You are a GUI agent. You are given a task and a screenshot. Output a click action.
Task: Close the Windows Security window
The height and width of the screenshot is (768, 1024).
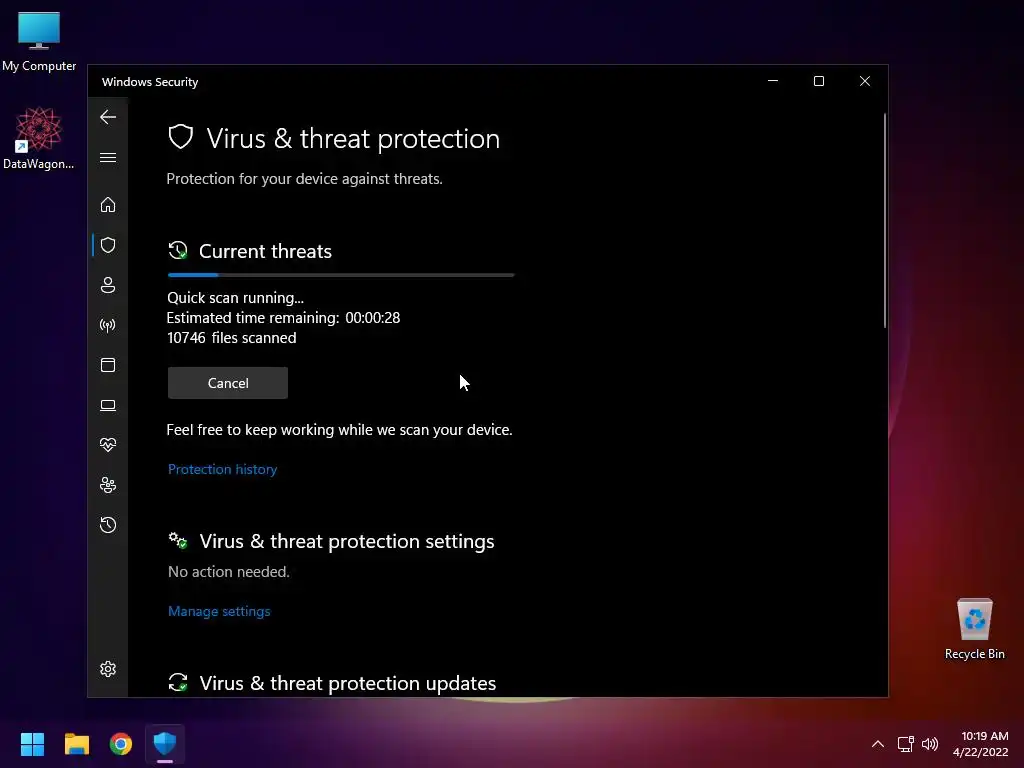(x=865, y=81)
